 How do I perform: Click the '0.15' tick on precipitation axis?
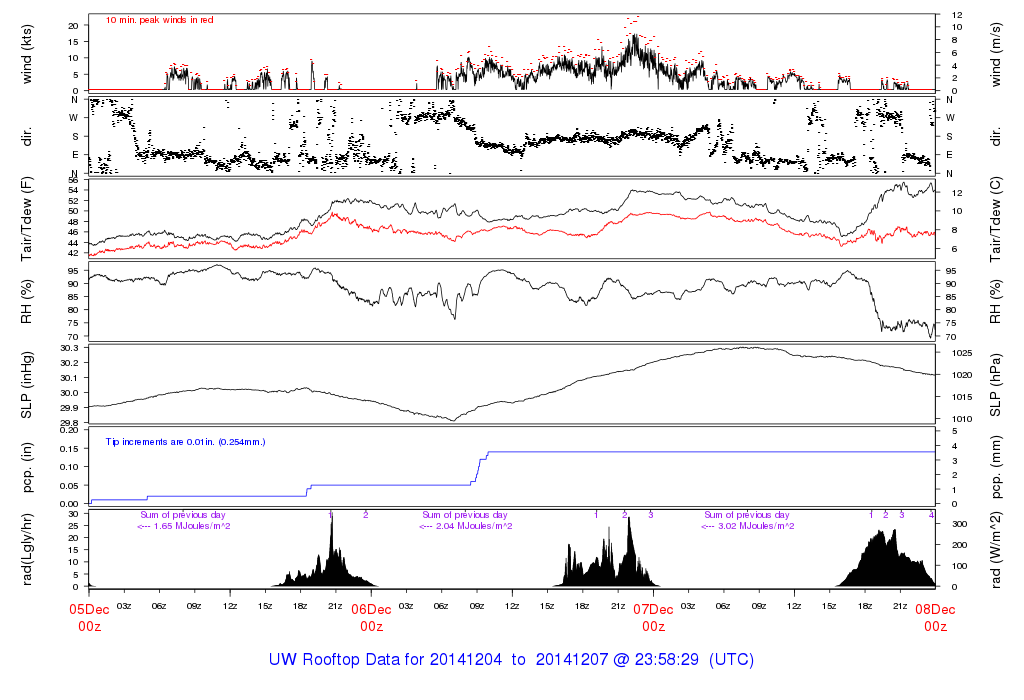pyautogui.click(x=70, y=449)
